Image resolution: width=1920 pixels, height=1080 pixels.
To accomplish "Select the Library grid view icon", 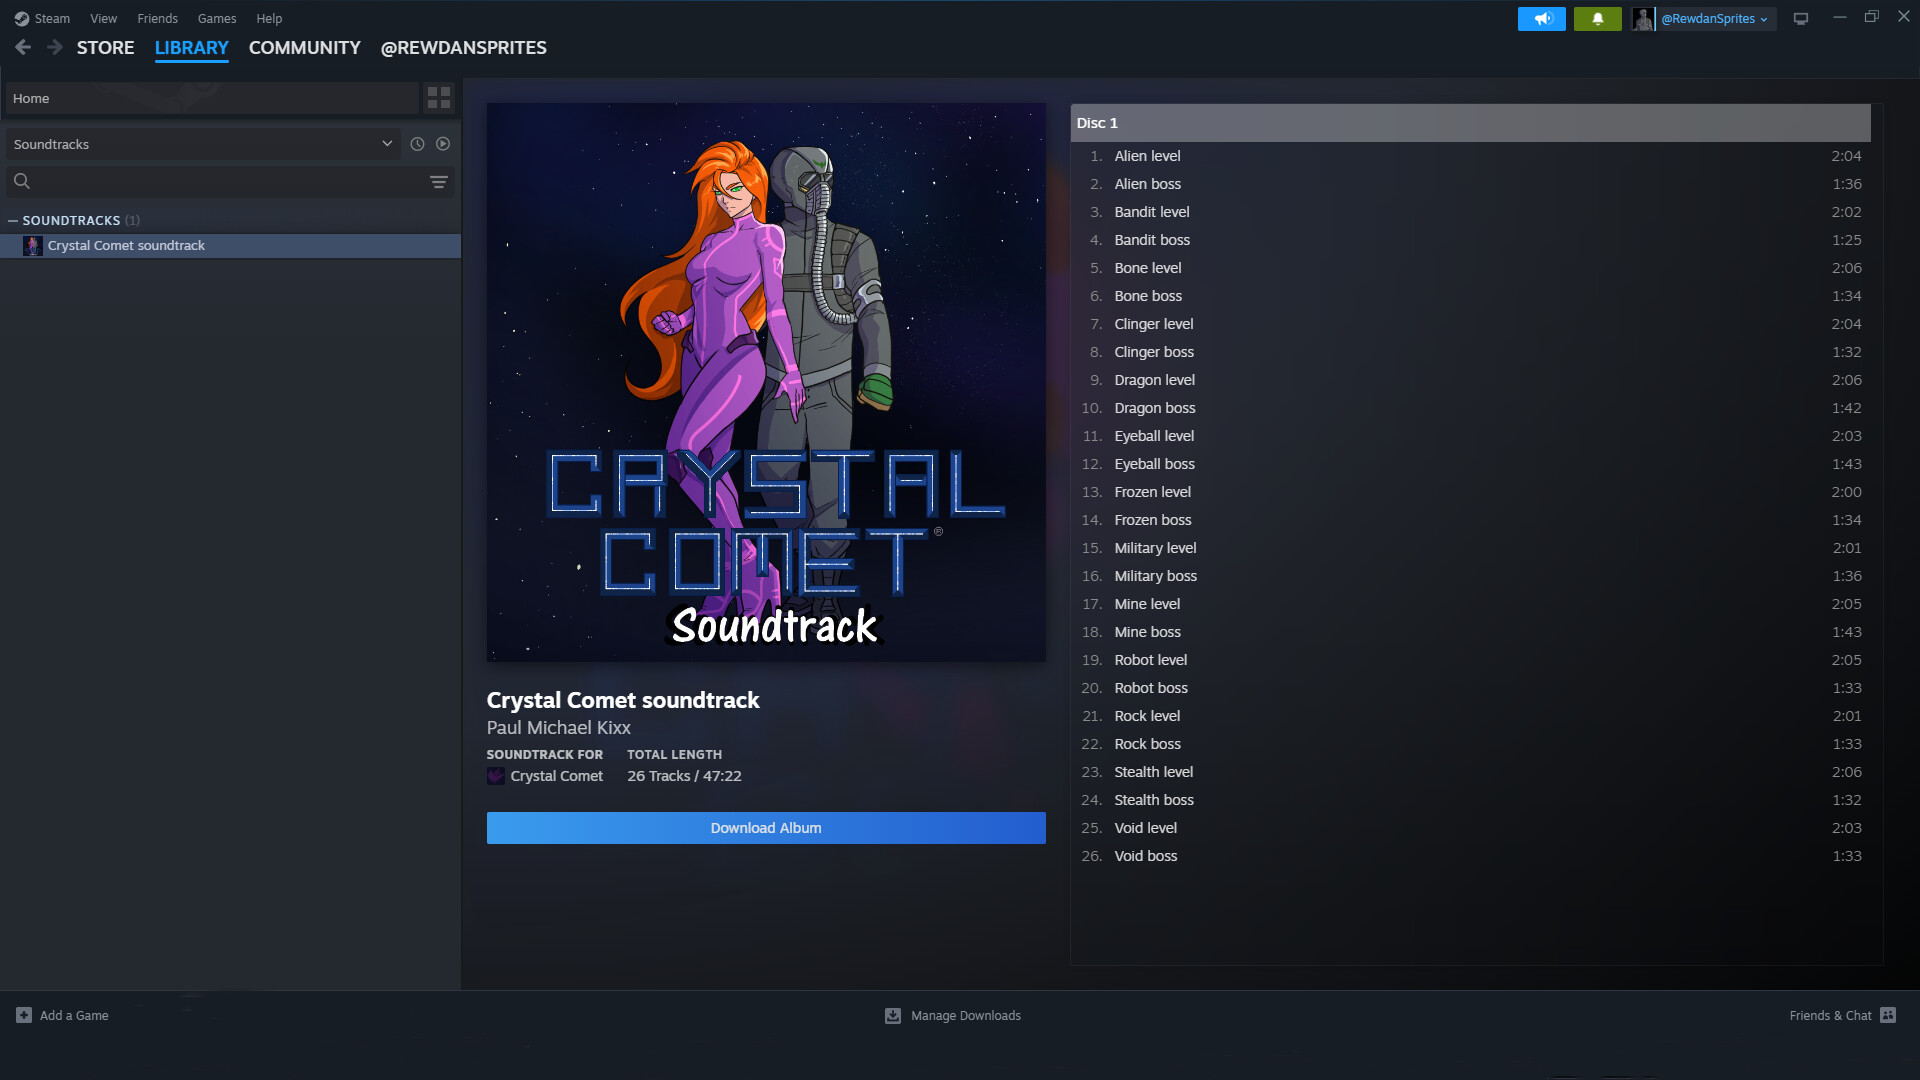I will [439, 98].
